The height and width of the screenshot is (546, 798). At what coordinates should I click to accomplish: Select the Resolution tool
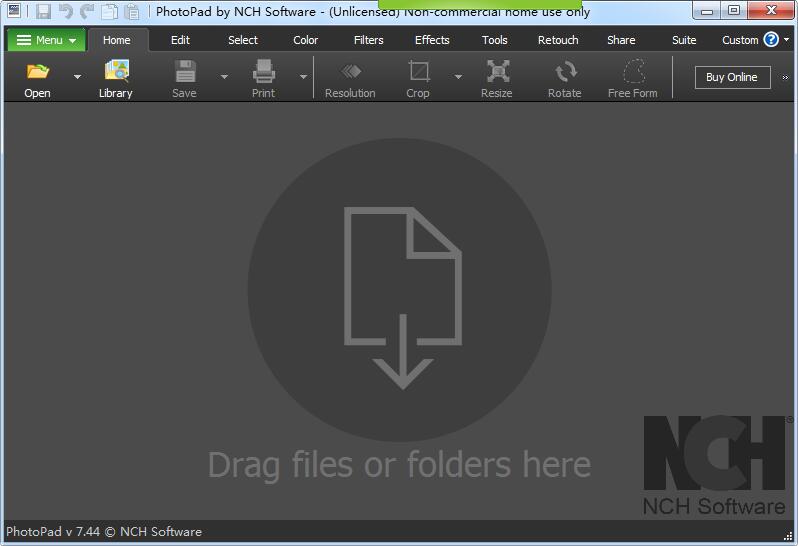coord(350,73)
